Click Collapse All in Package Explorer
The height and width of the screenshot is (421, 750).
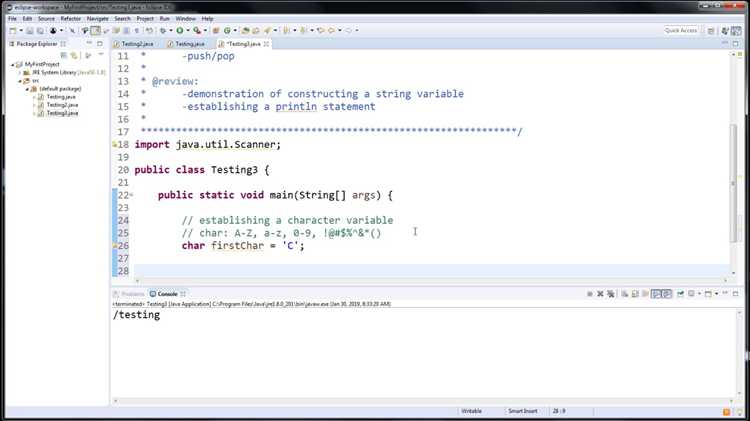pos(62,55)
